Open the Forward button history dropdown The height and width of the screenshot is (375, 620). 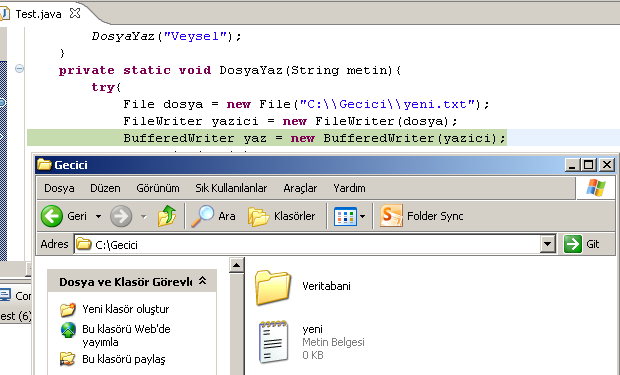(144, 216)
